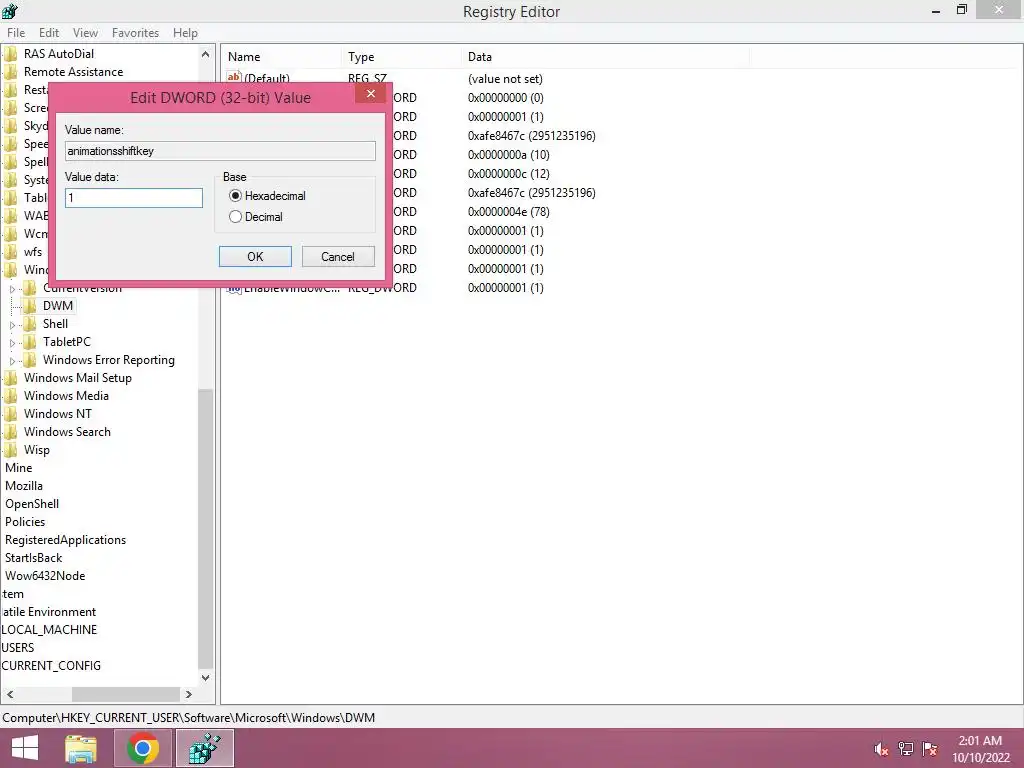Expand the TabletPC tree node
The width and height of the screenshot is (1024, 768).
pyautogui.click(x=12, y=342)
